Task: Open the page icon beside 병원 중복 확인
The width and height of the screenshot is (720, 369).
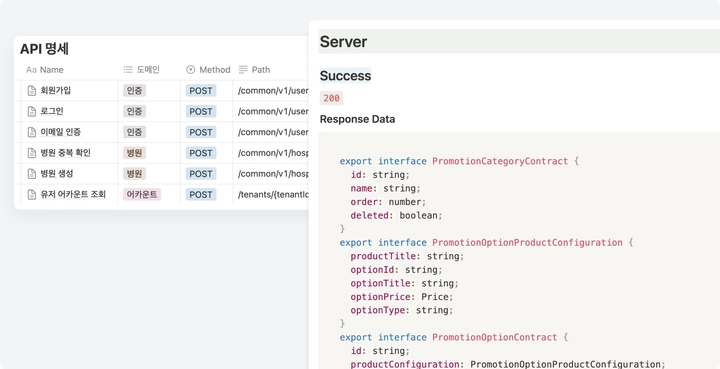Action: coord(32,153)
